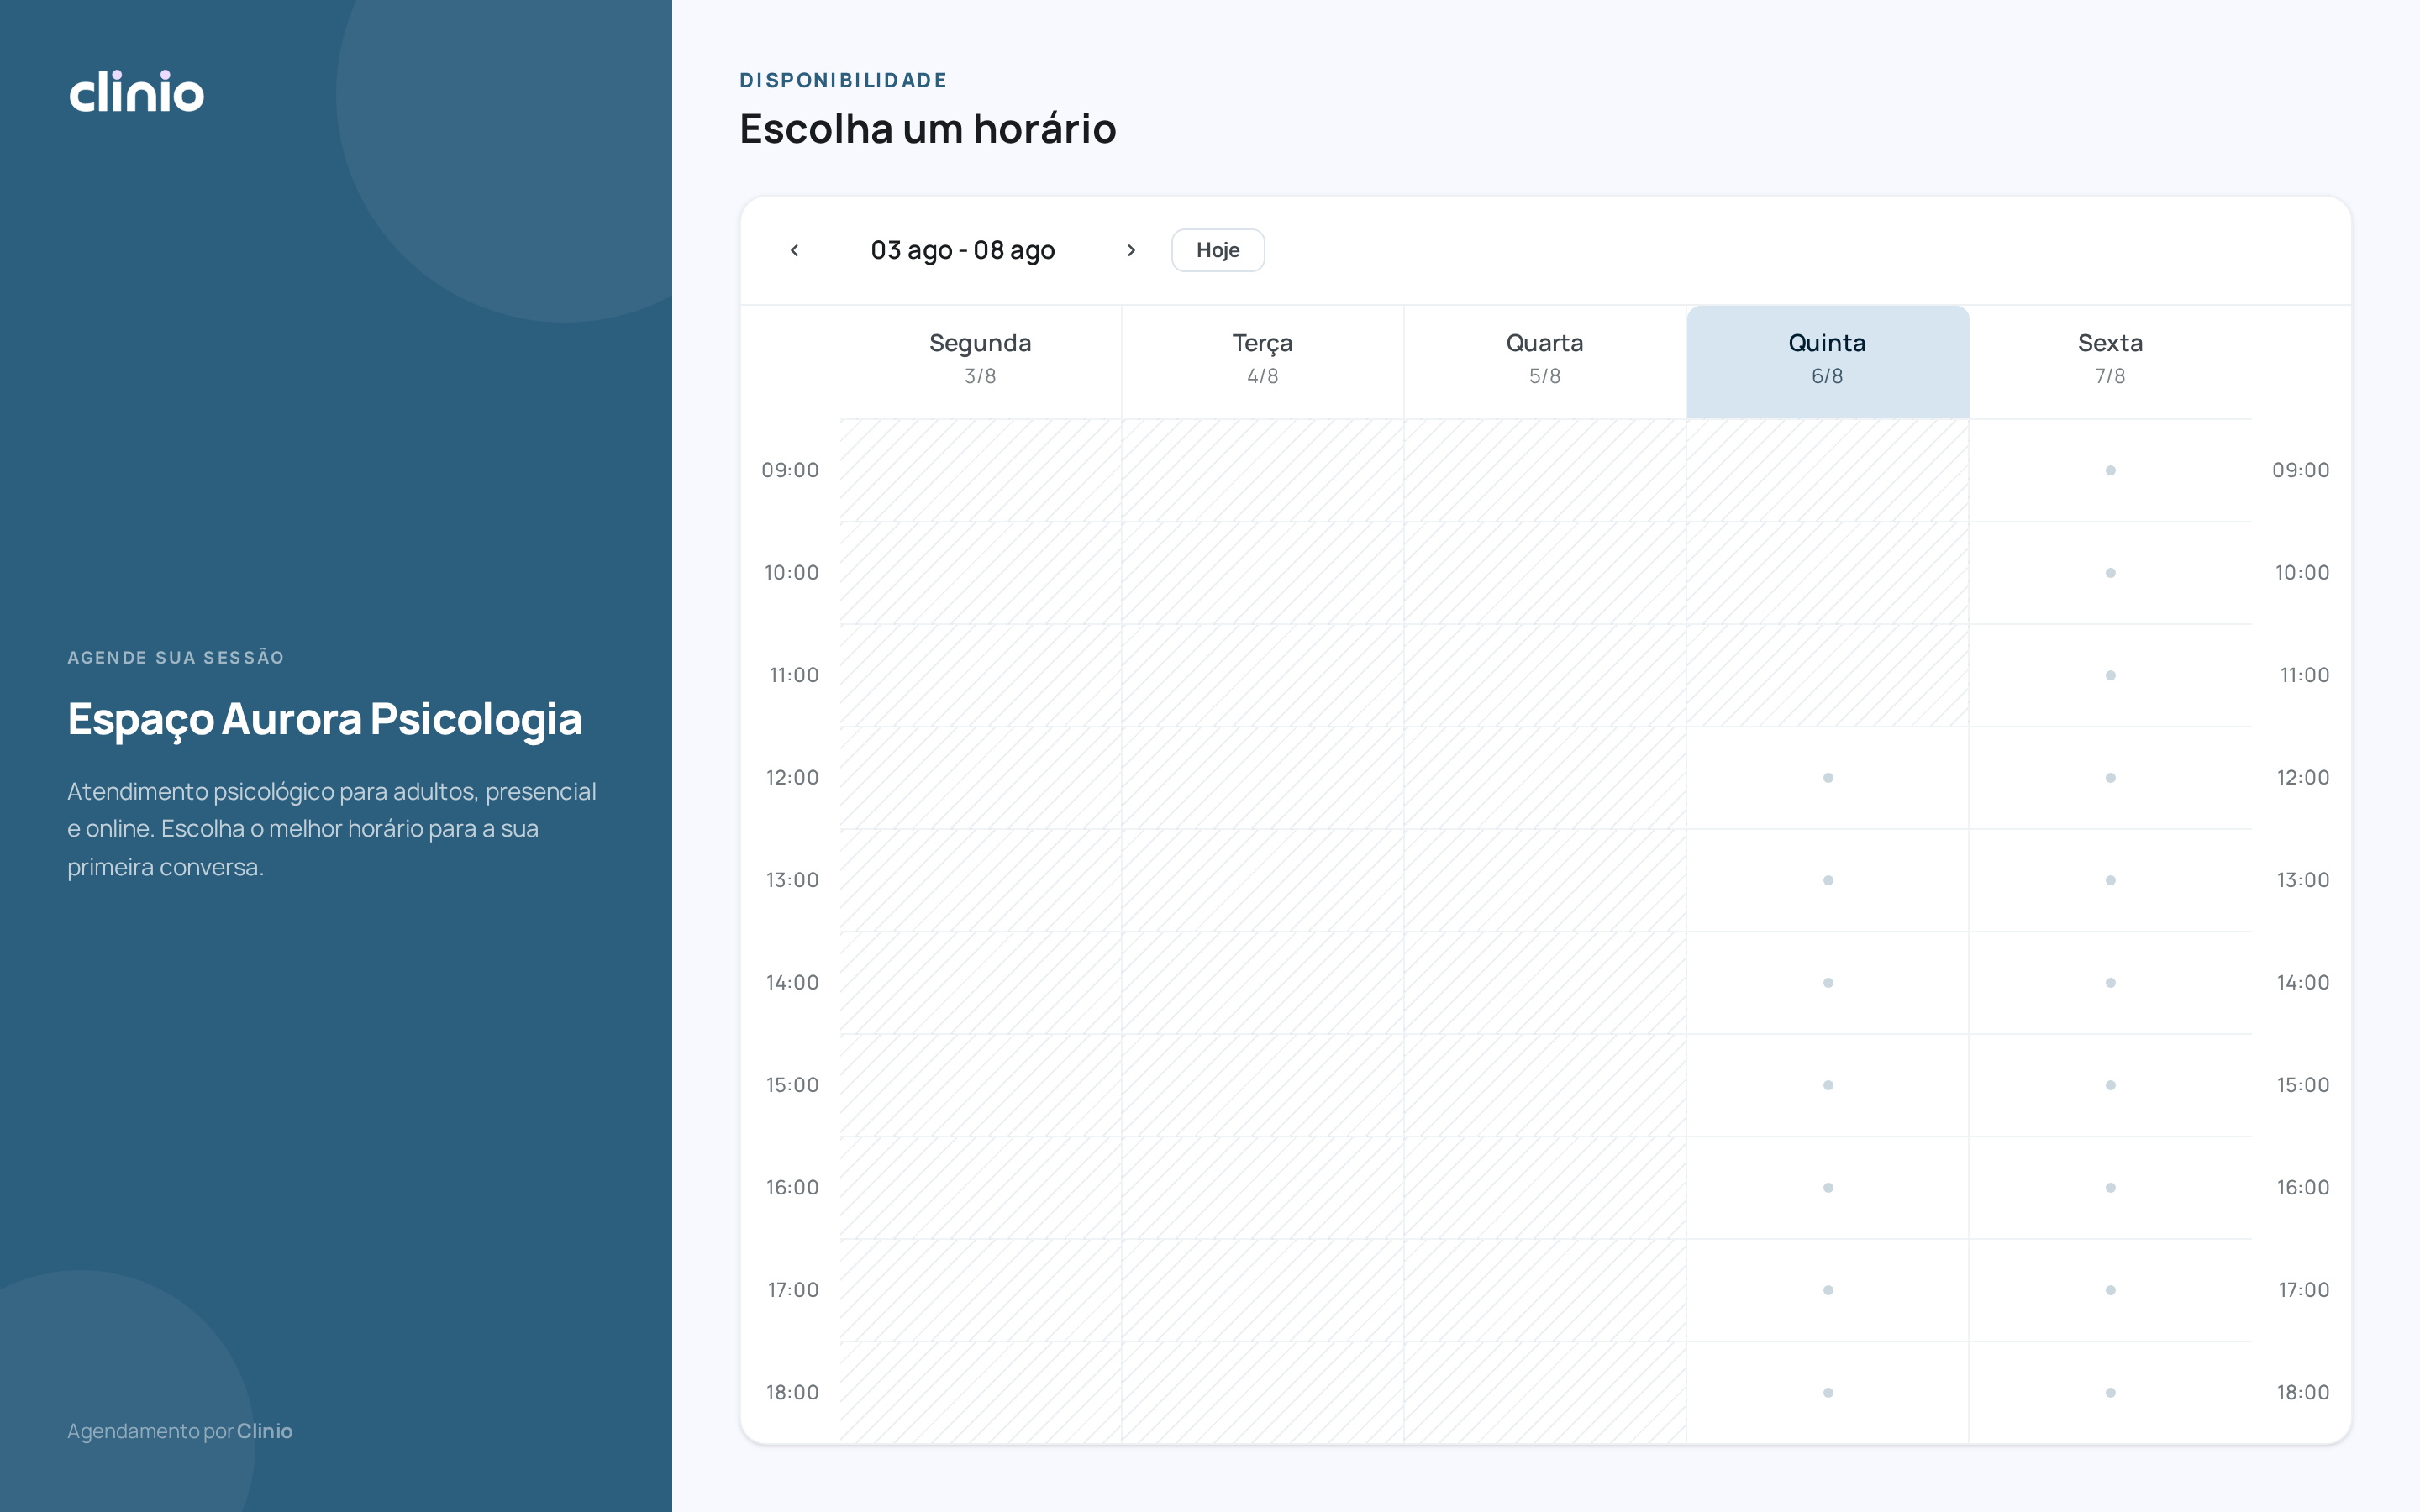Viewport: 2420px width, 1512px height.
Task: Choose Sexta 11:00 available slot
Action: pos(2110,675)
